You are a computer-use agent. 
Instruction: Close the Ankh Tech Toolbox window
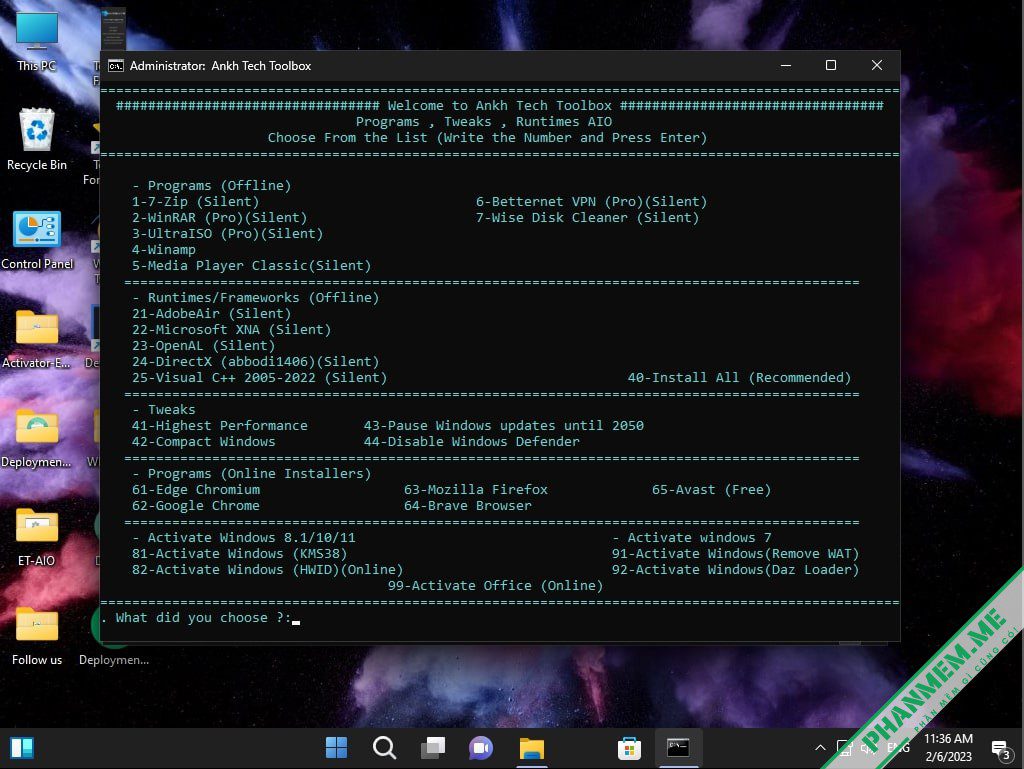point(877,65)
